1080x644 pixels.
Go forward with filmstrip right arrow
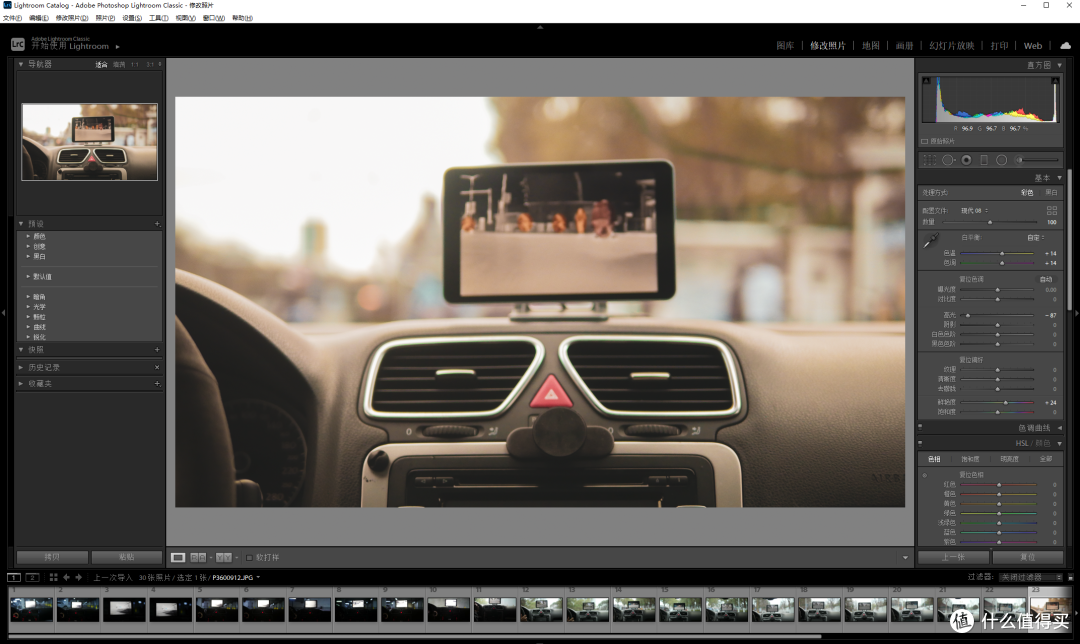(79, 577)
